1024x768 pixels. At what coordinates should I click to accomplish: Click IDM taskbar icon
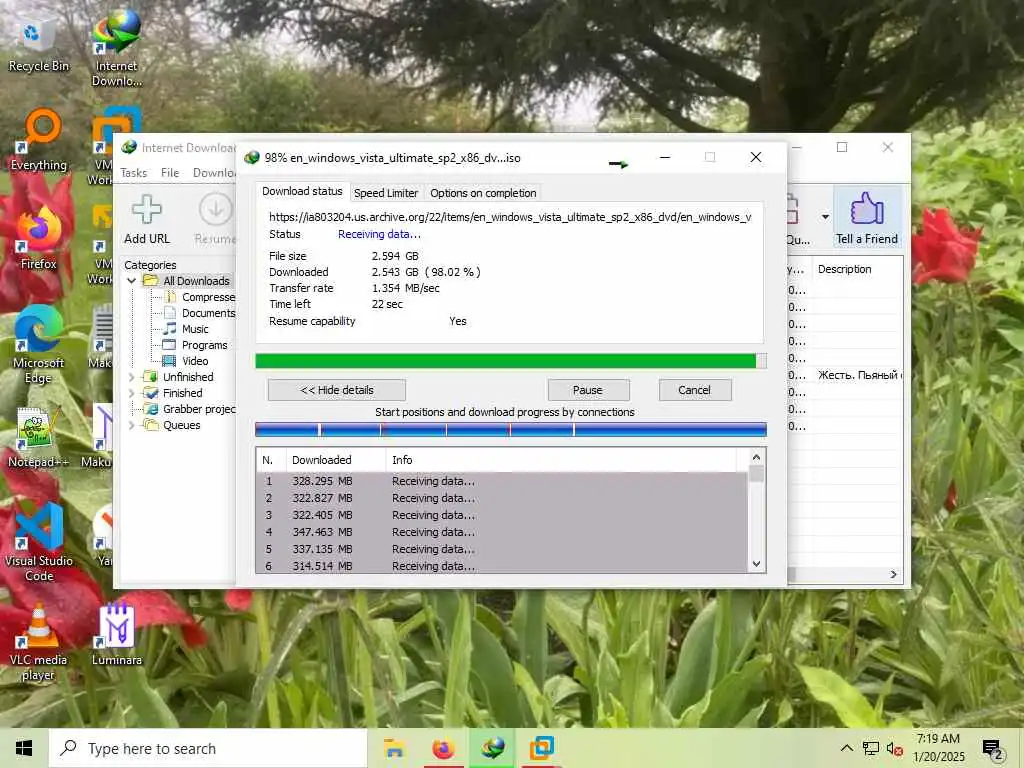tap(492, 748)
